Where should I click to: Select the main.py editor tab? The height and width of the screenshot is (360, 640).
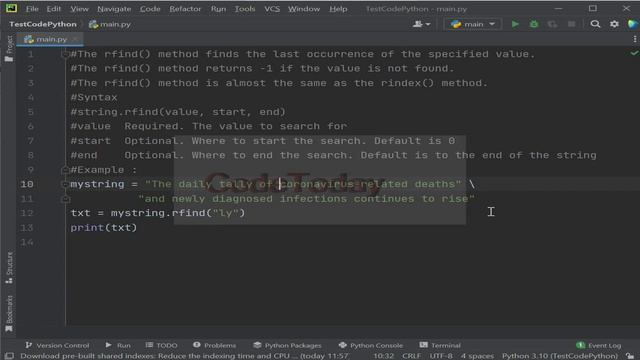click(51, 39)
